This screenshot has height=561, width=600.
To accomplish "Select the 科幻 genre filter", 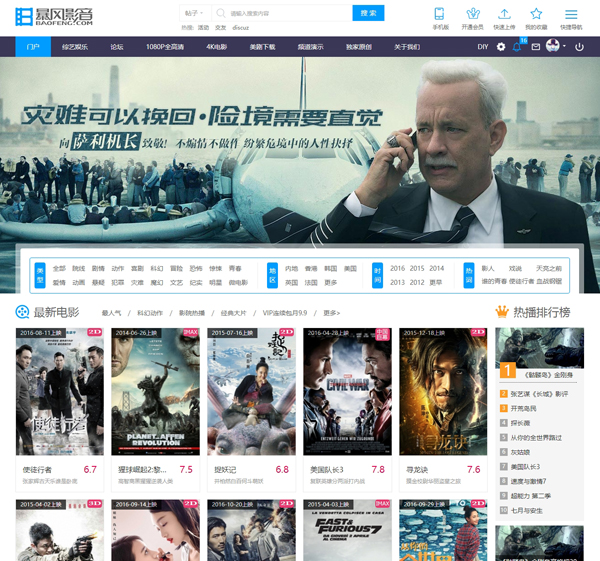I will pos(156,268).
